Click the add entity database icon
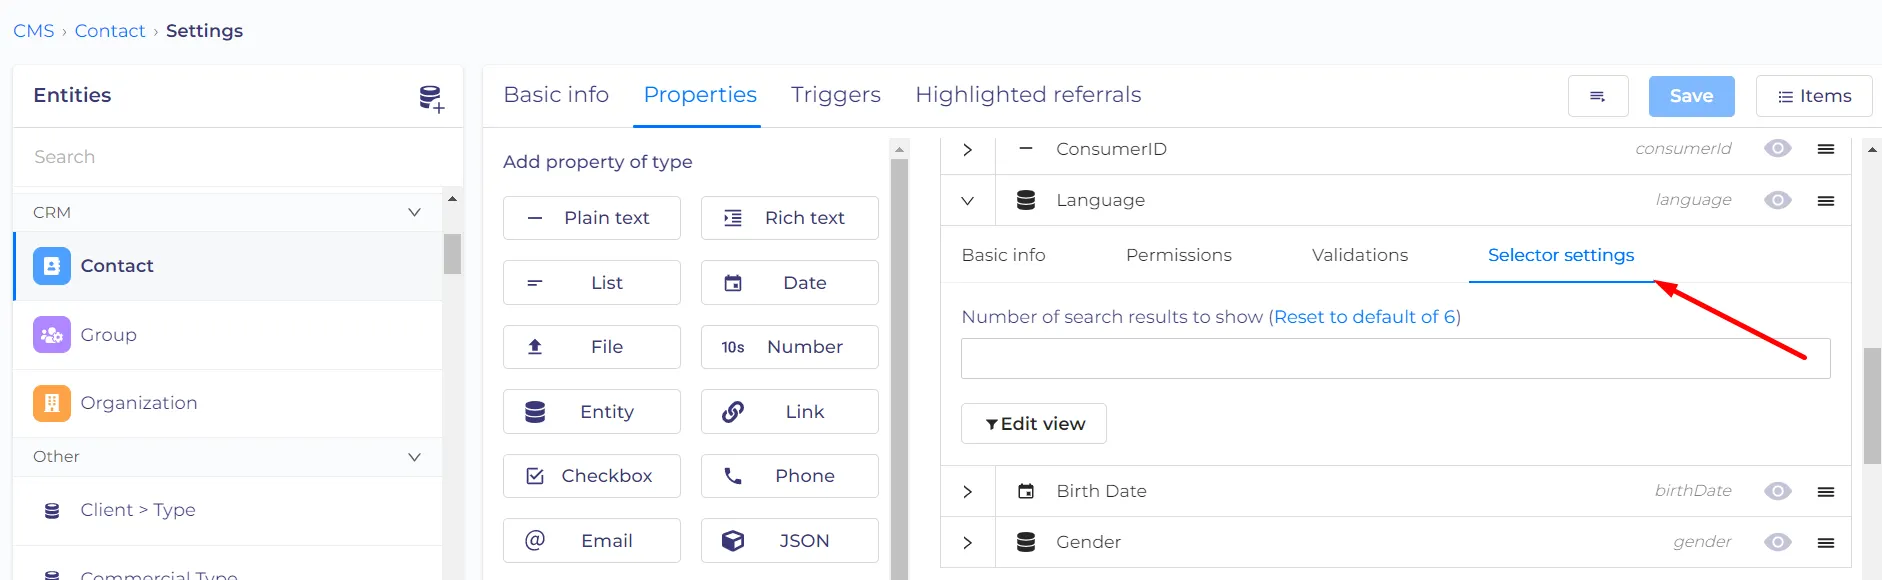This screenshot has width=1882, height=580. (x=431, y=98)
